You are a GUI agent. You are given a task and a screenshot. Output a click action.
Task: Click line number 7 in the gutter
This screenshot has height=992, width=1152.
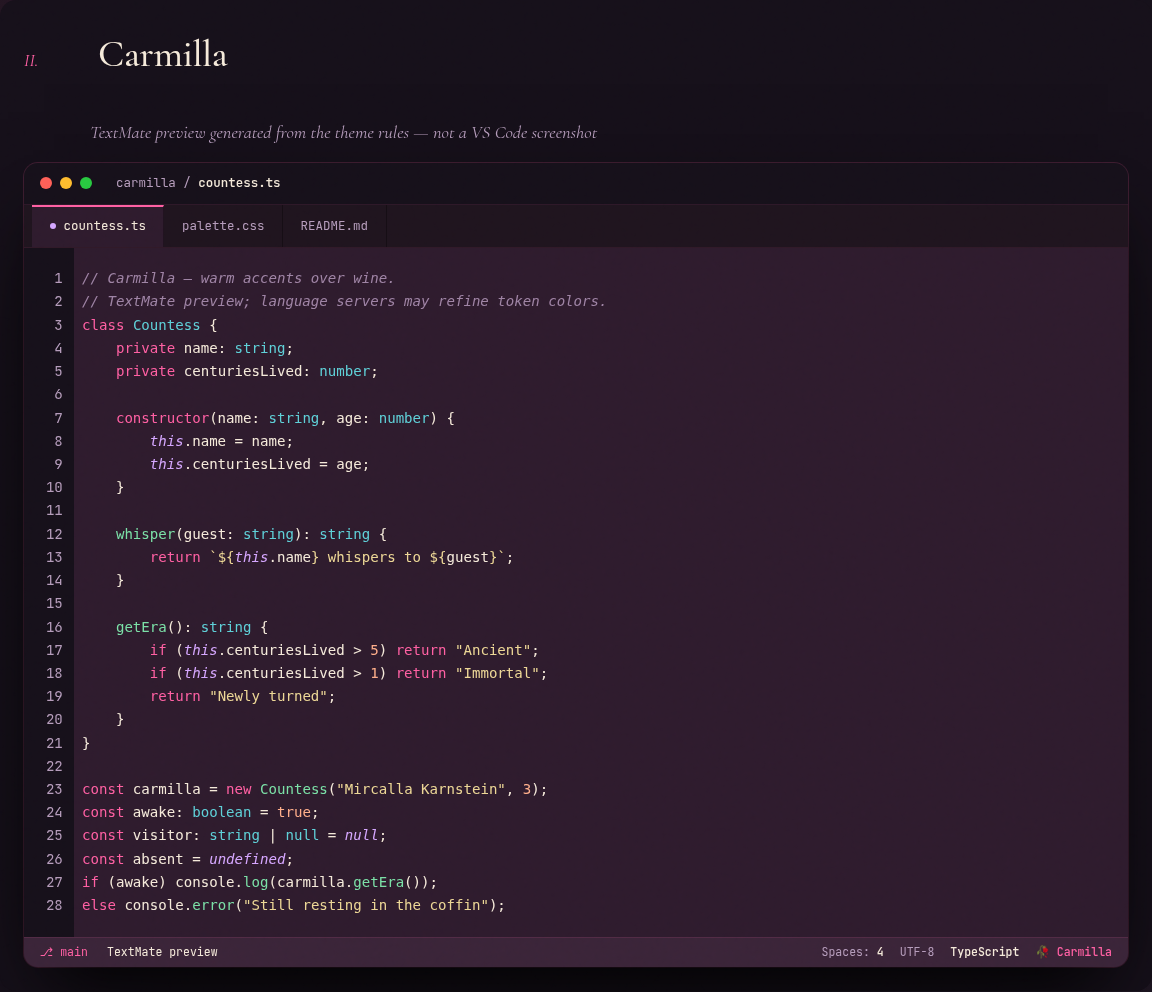coord(58,418)
